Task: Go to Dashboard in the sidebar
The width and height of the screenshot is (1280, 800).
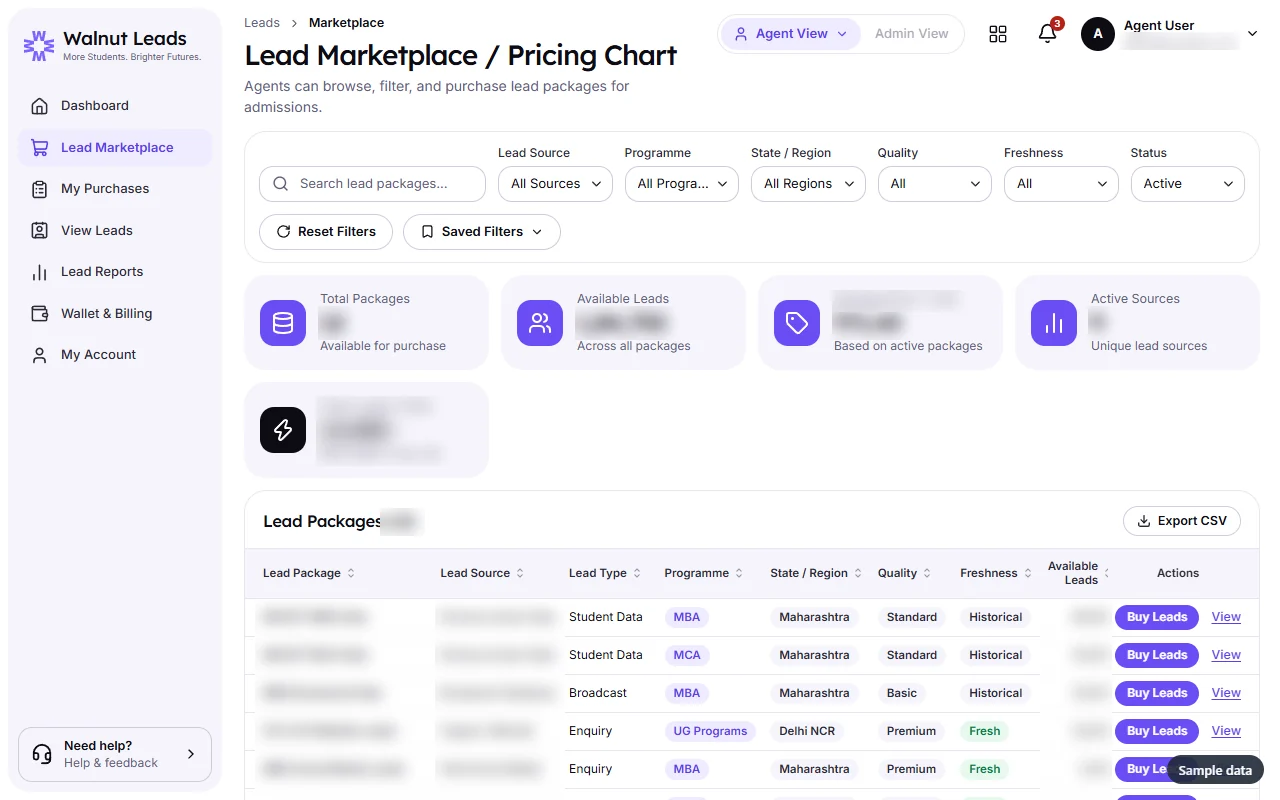Action: coord(115,106)
